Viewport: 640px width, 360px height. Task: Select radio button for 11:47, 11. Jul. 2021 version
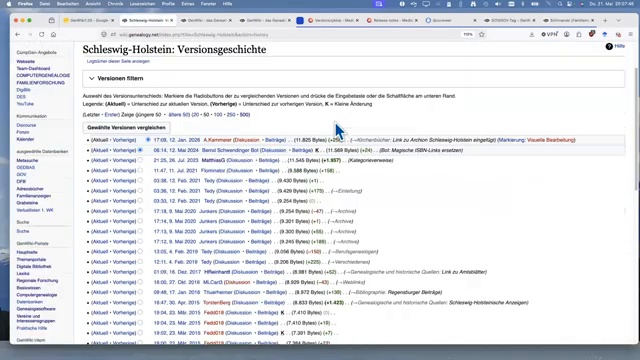pyautogui.click(x=140, y=171)
